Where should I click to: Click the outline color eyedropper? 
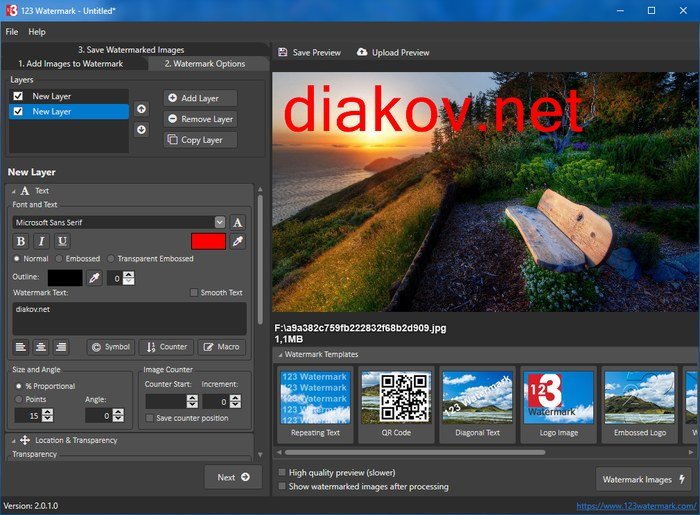94,277
